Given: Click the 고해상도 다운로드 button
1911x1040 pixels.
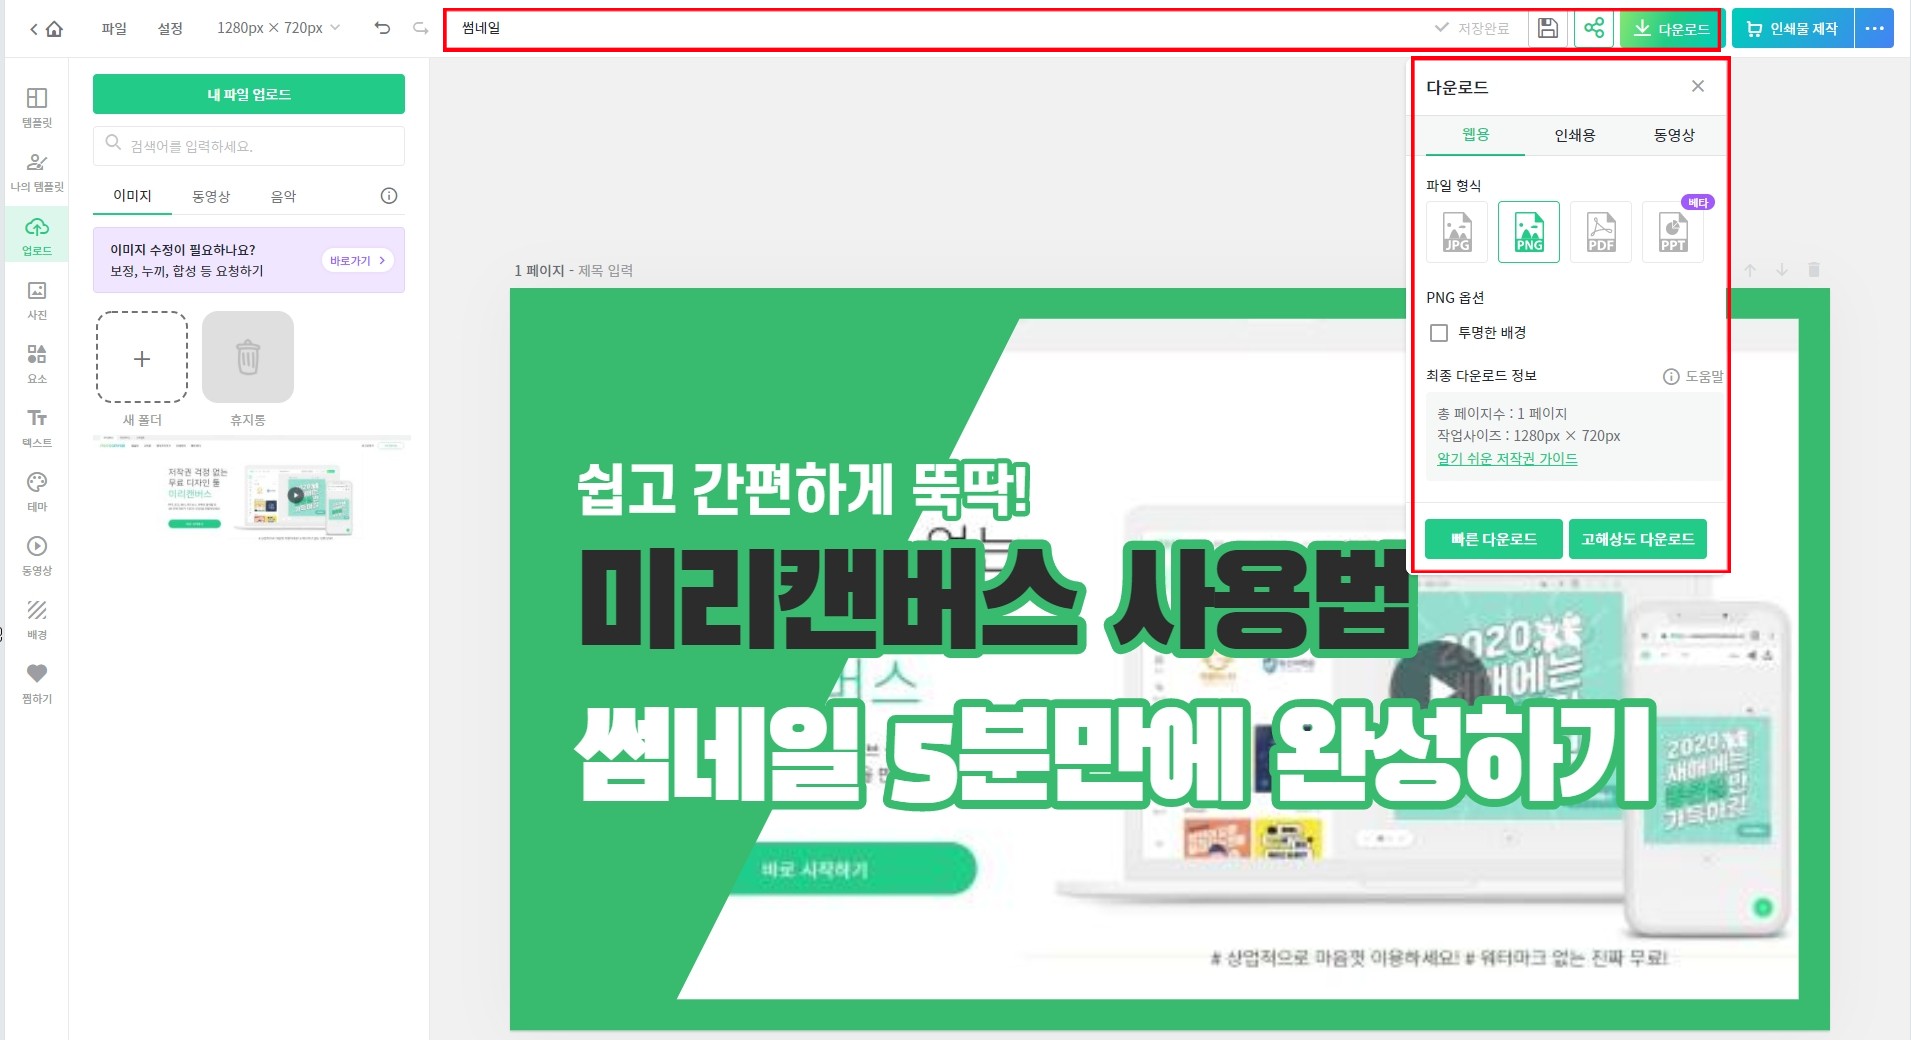Looking at the screenshot, I should click(1638, 538).
